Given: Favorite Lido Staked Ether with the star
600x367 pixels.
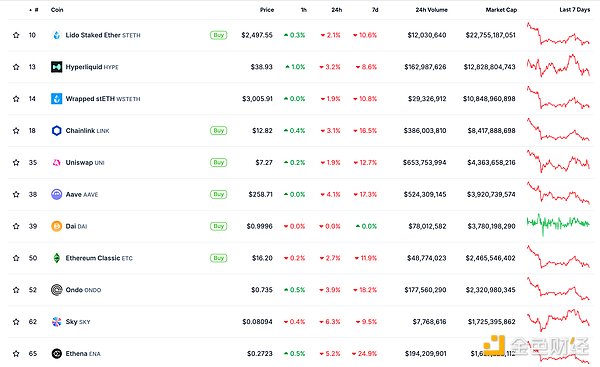Looking at the screenshot, I should pos(16,35).
